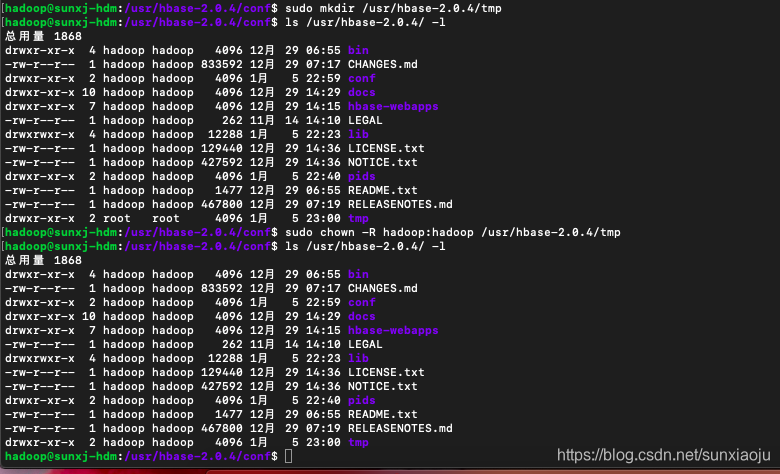780x474 pixels.
Task: Click 'root' owner in the tmp row
Action: [x=116, y=218]
